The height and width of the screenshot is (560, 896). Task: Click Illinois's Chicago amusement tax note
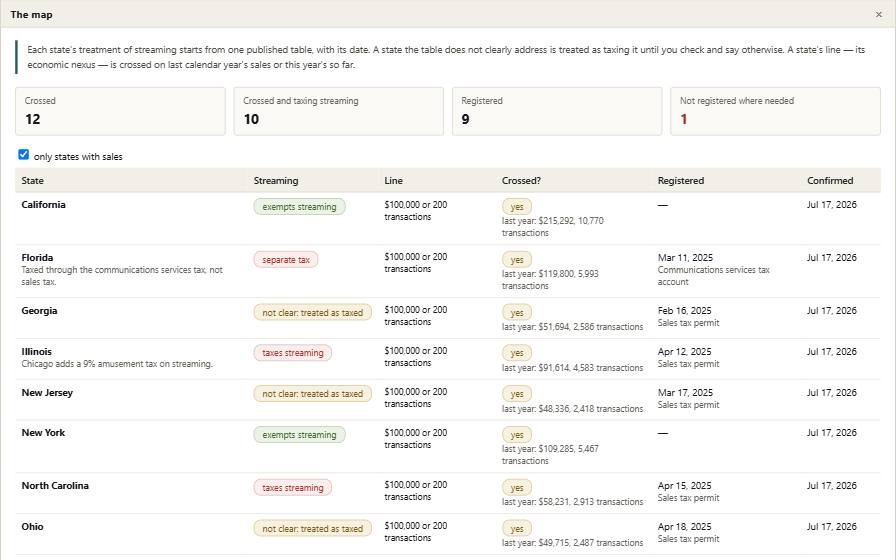[x=117, y=364]
